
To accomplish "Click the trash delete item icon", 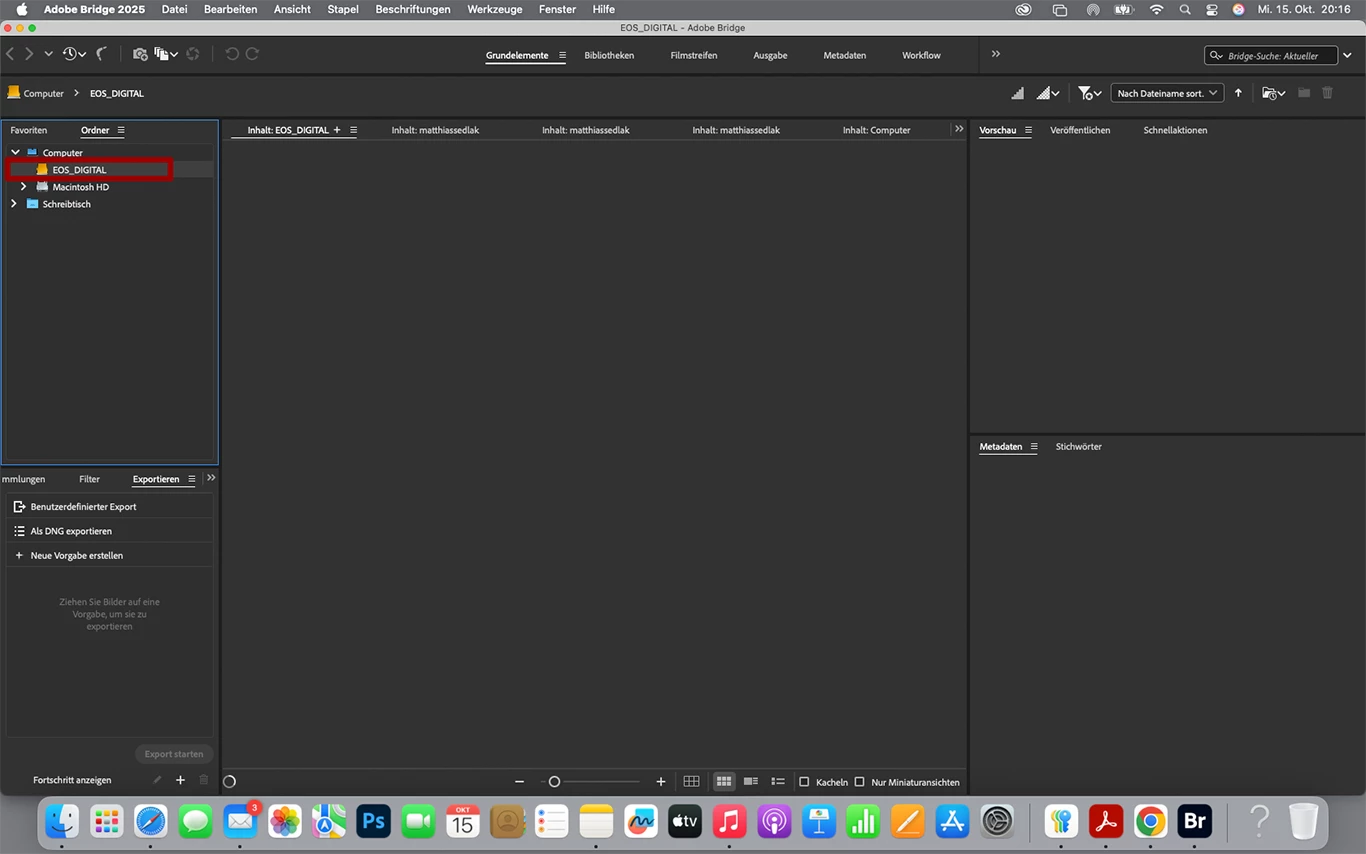I will [x=1328, y=93].
